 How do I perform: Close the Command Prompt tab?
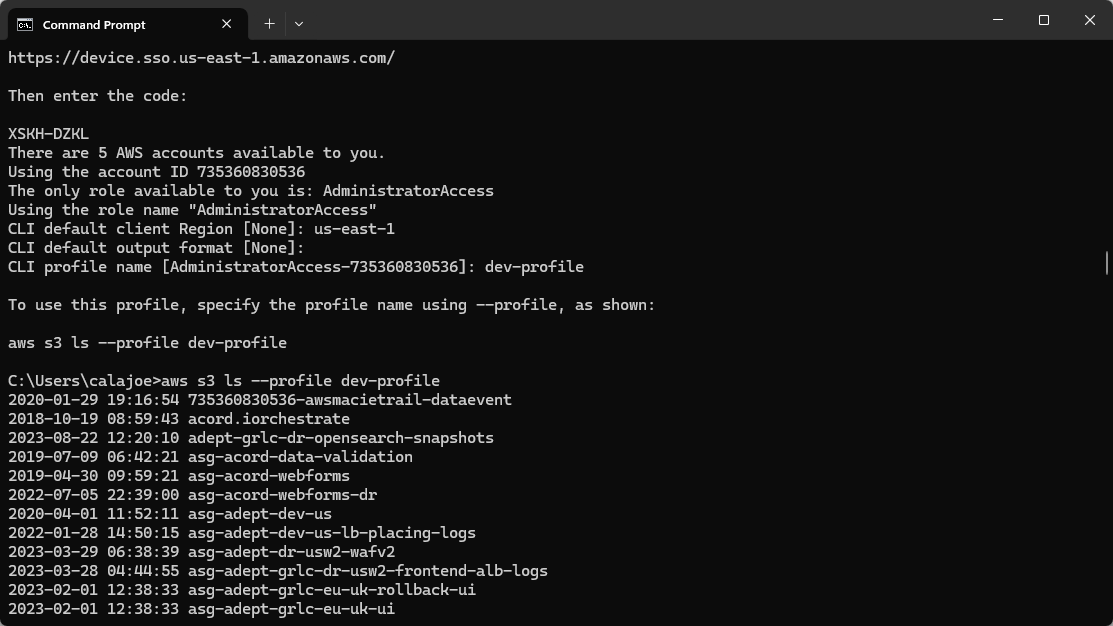click(x=227, y=24)
